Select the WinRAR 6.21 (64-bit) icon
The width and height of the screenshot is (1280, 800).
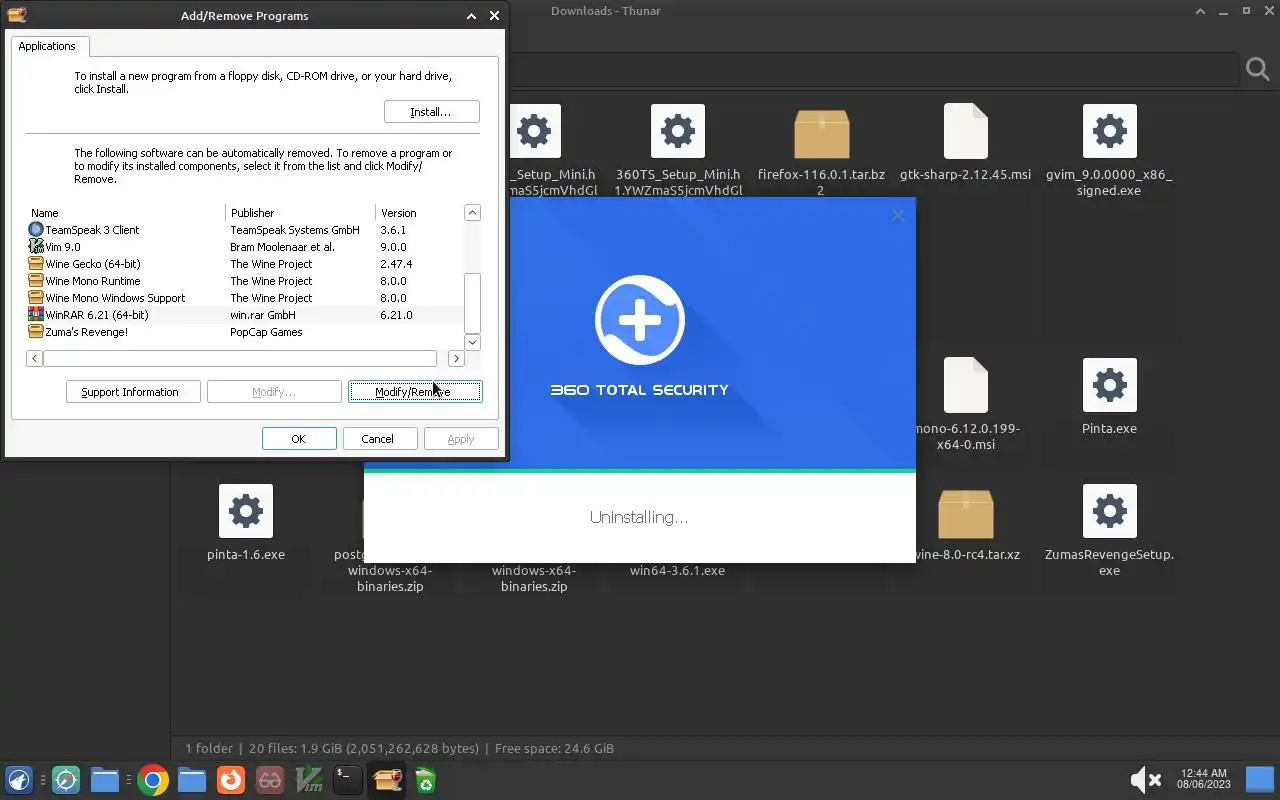(36, 315)
